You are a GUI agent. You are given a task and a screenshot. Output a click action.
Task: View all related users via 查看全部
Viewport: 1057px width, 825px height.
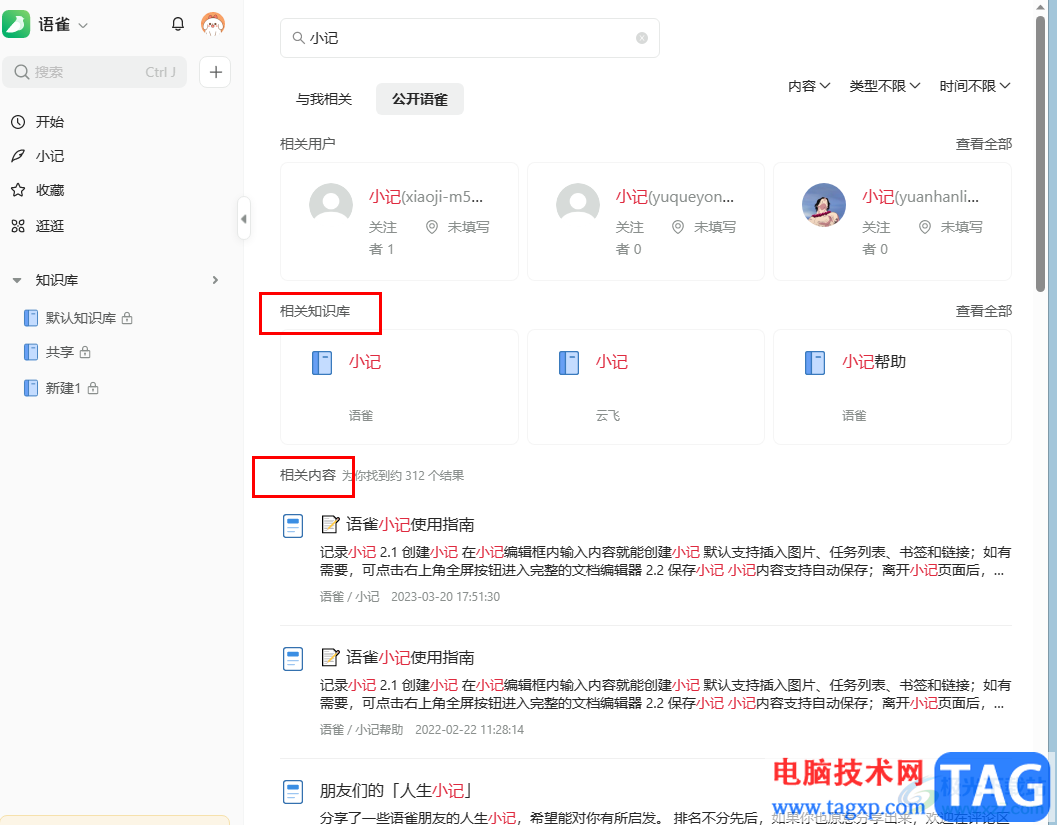coord(984,144)
